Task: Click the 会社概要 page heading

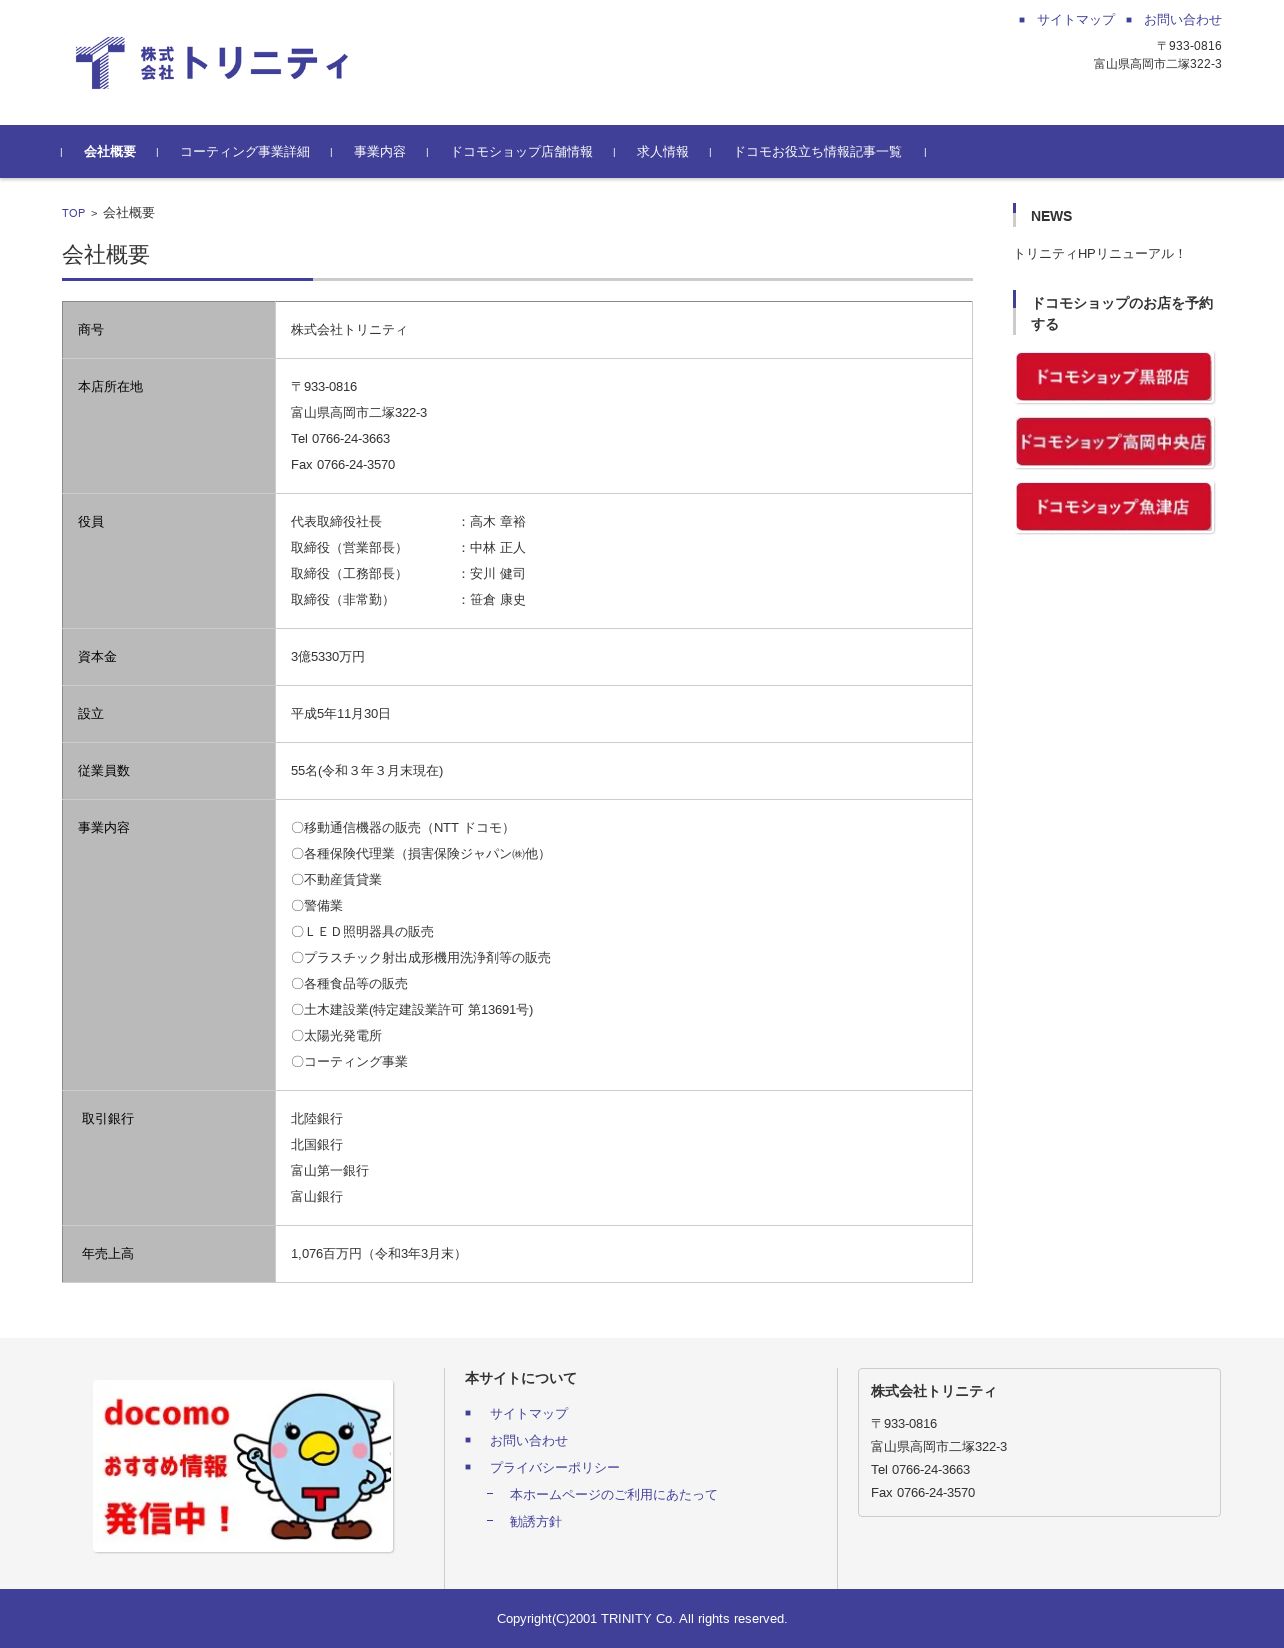Action: (x=106, y=255)
